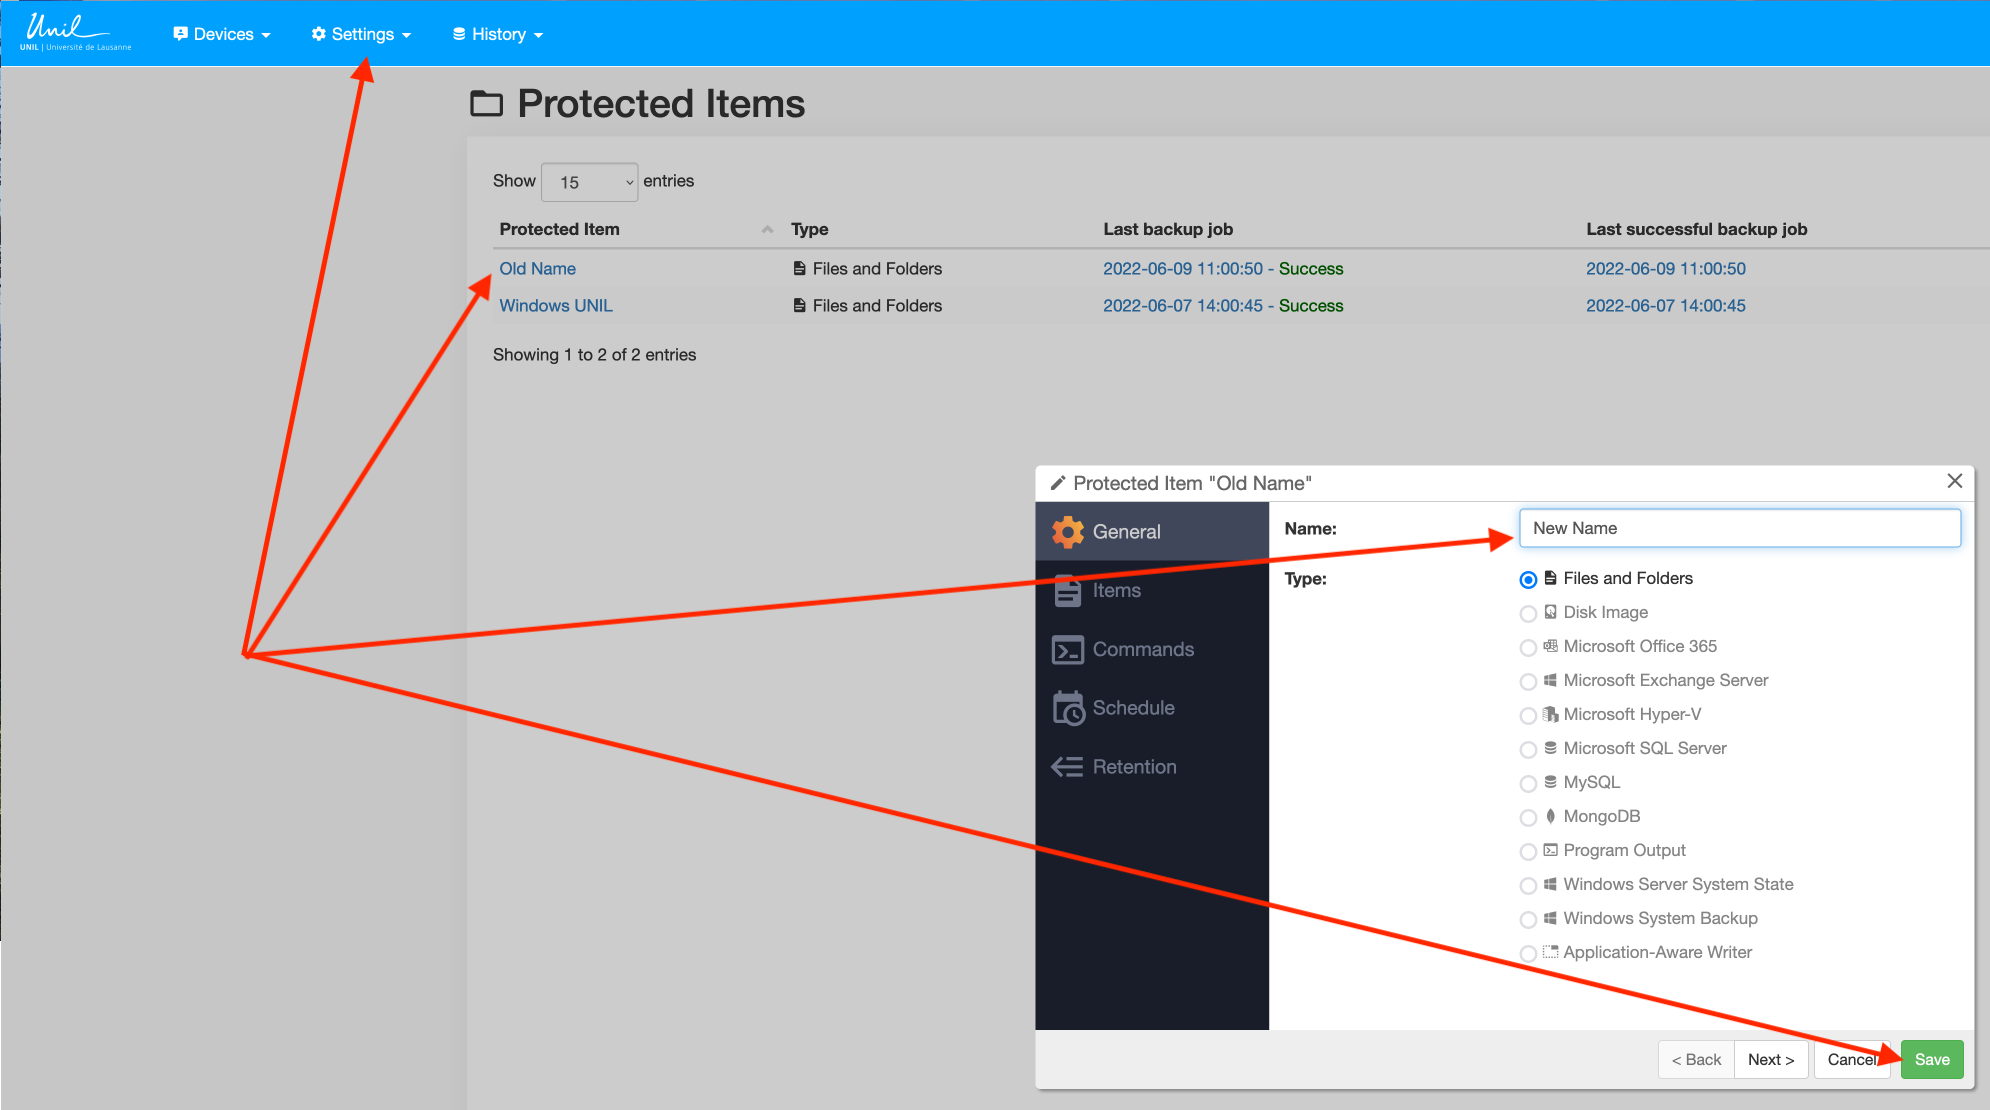Click the Commands terminal icon
Viewport: 1990px width, 1110px height.
1067,650
